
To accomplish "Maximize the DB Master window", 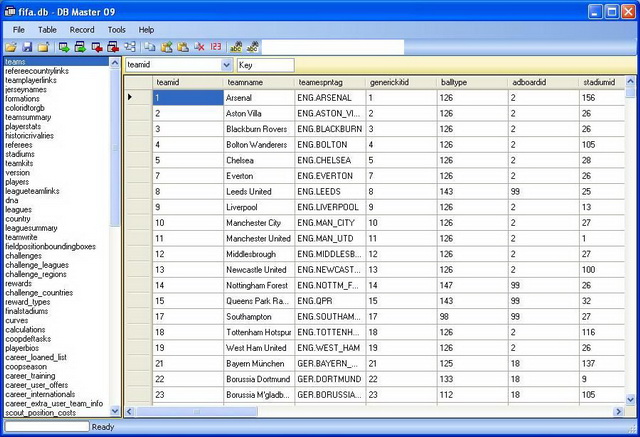I will coord(612,11).
